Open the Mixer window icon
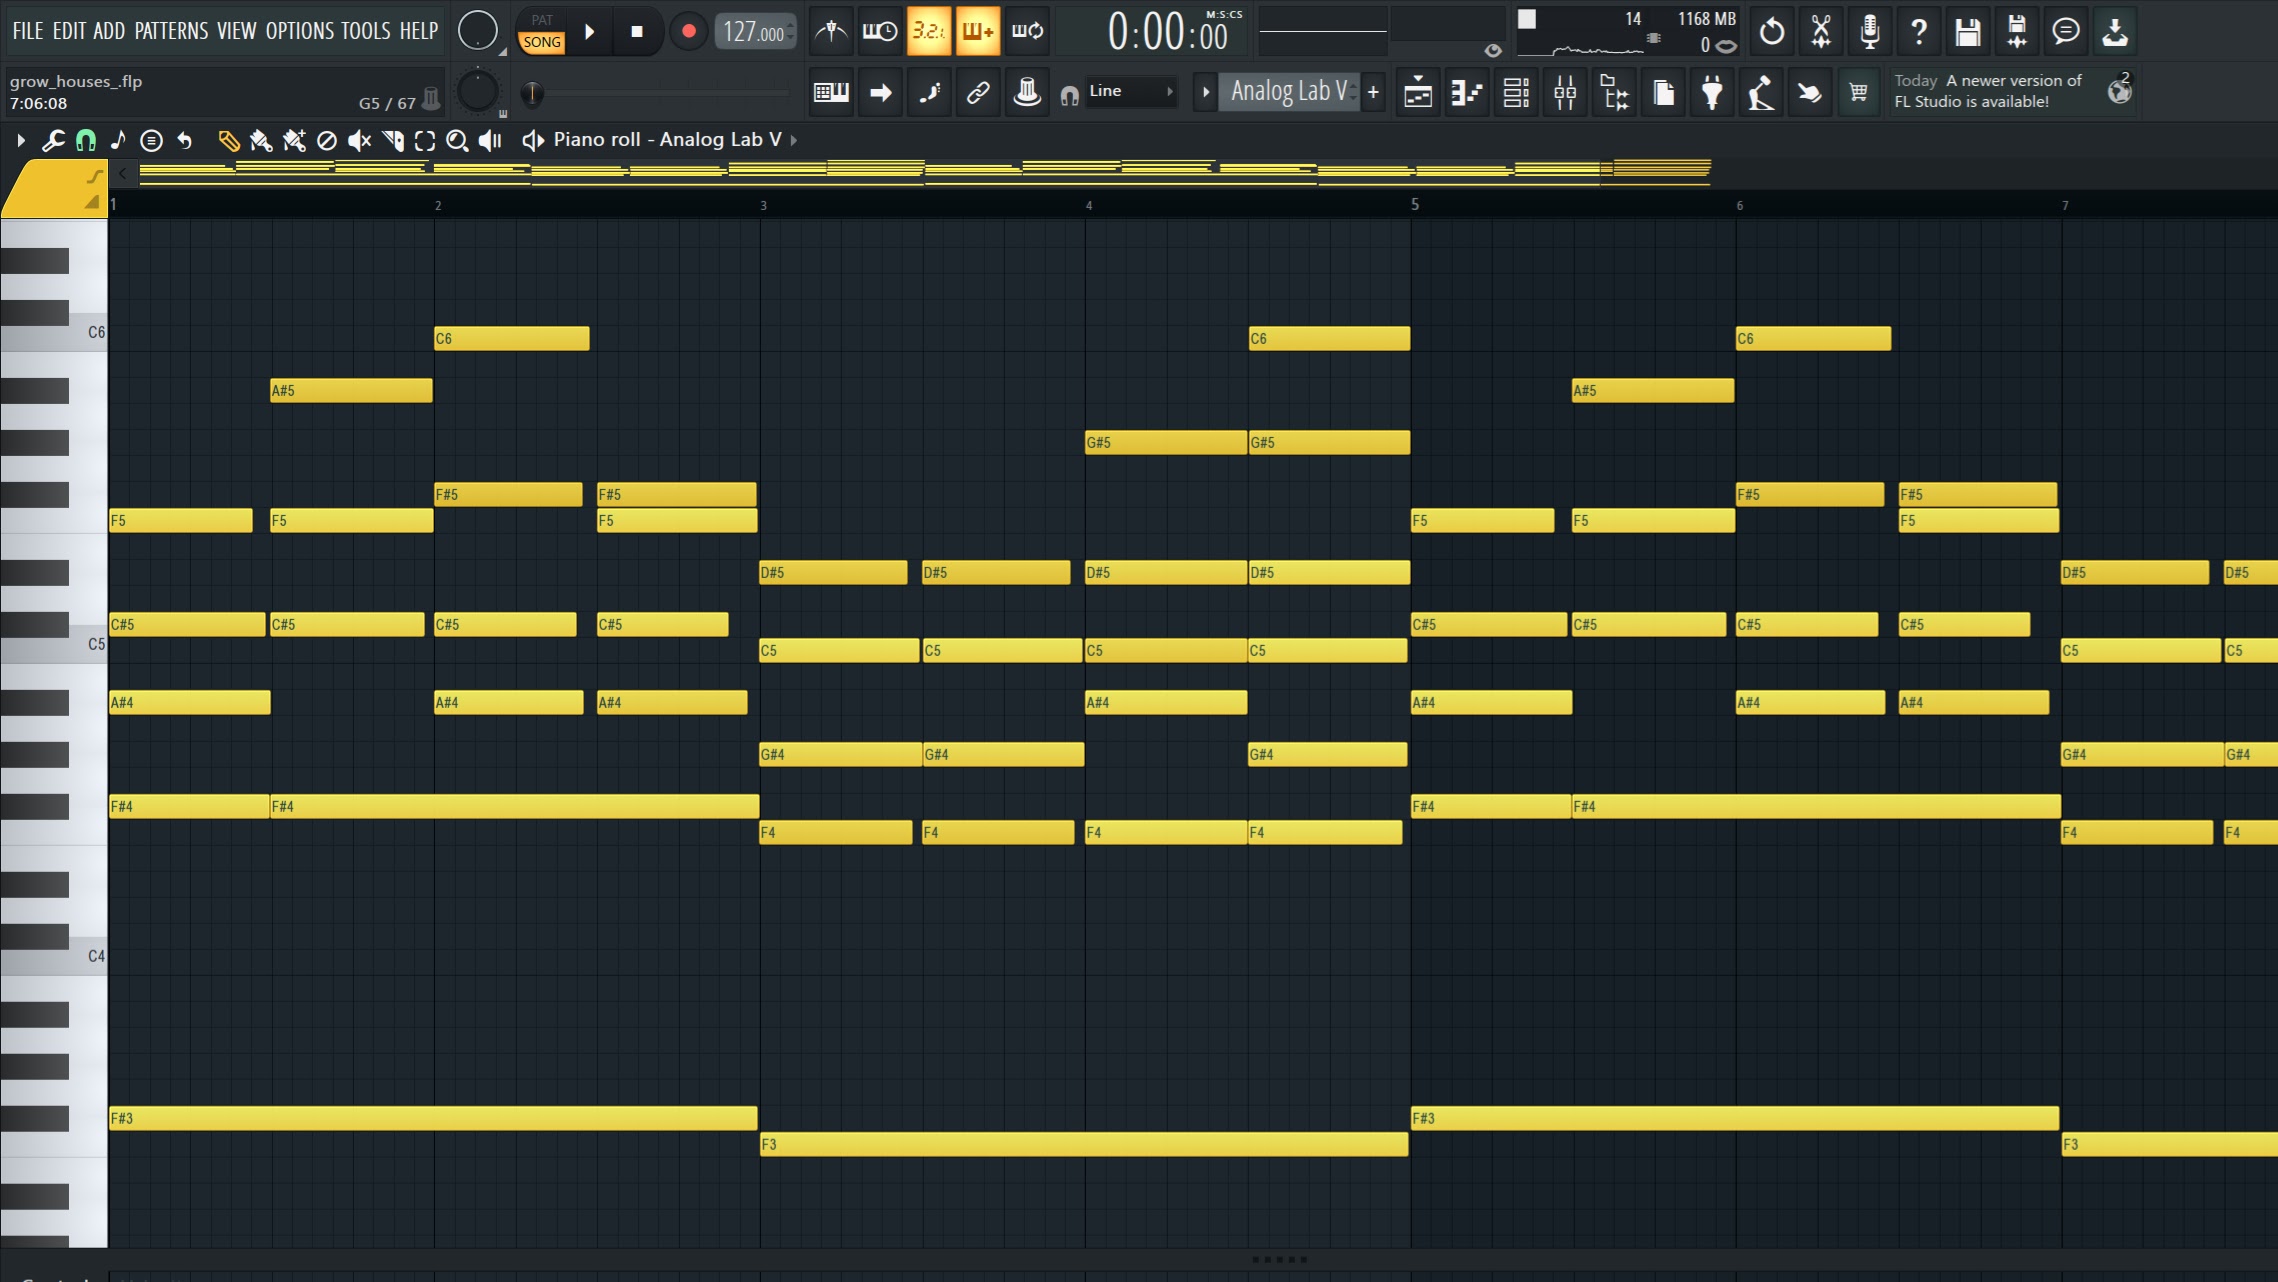The width and height of the screenshot is (2278, 1282). coord(1565,93)
